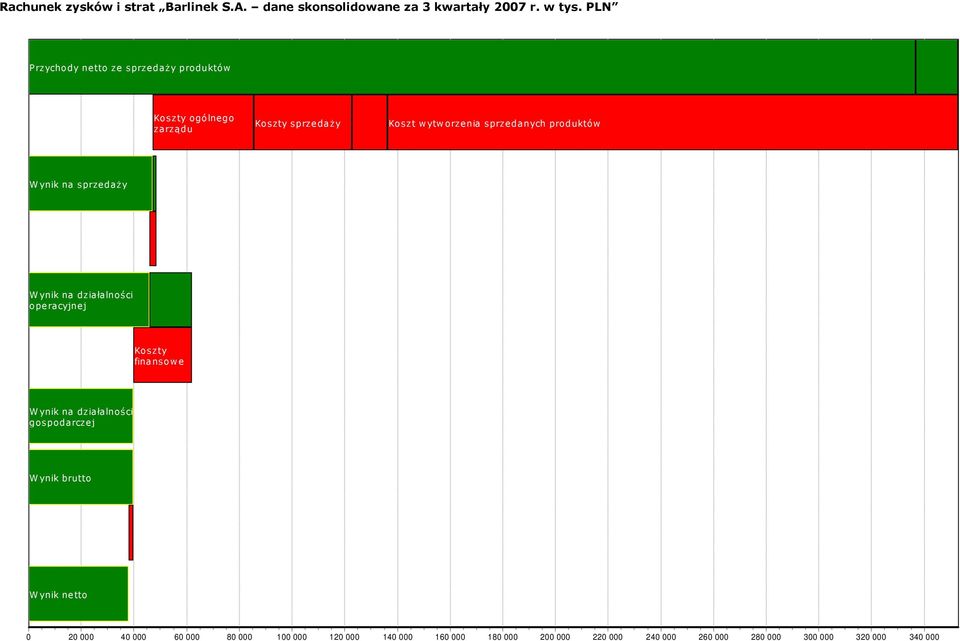Click the axis label 280 000
960x641 pixels.
point(766,637)
